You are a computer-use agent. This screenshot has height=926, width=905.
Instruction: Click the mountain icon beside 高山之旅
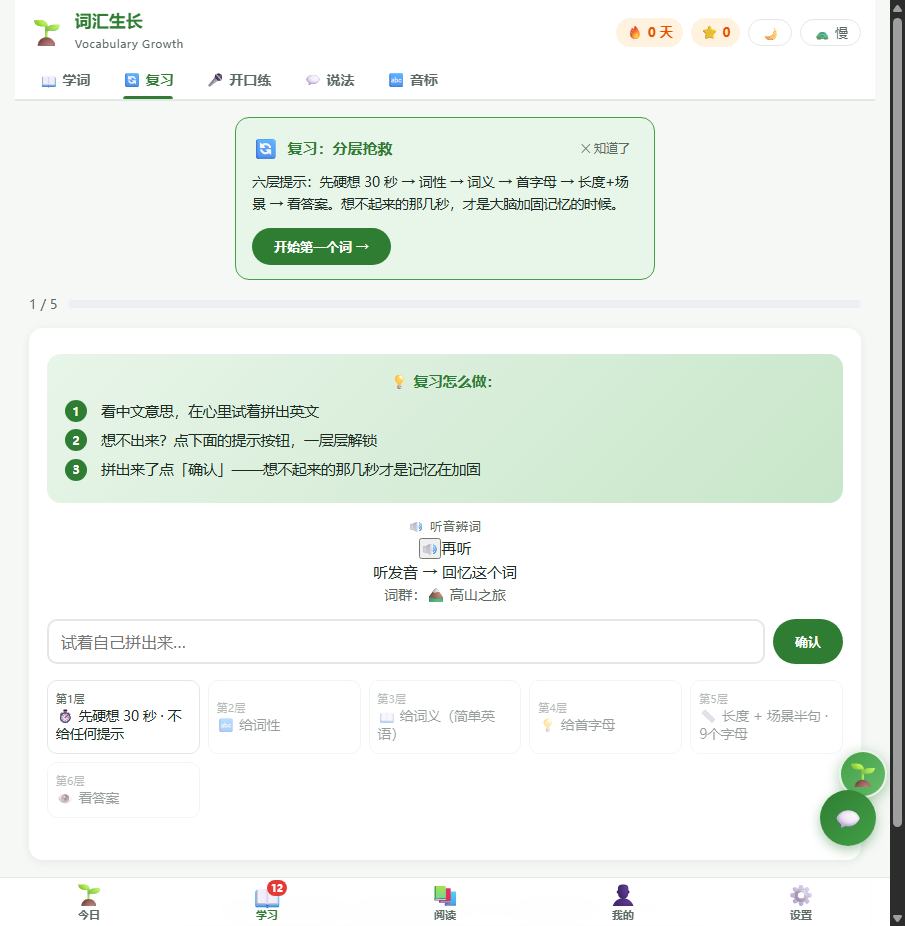[x=436, y=595]
